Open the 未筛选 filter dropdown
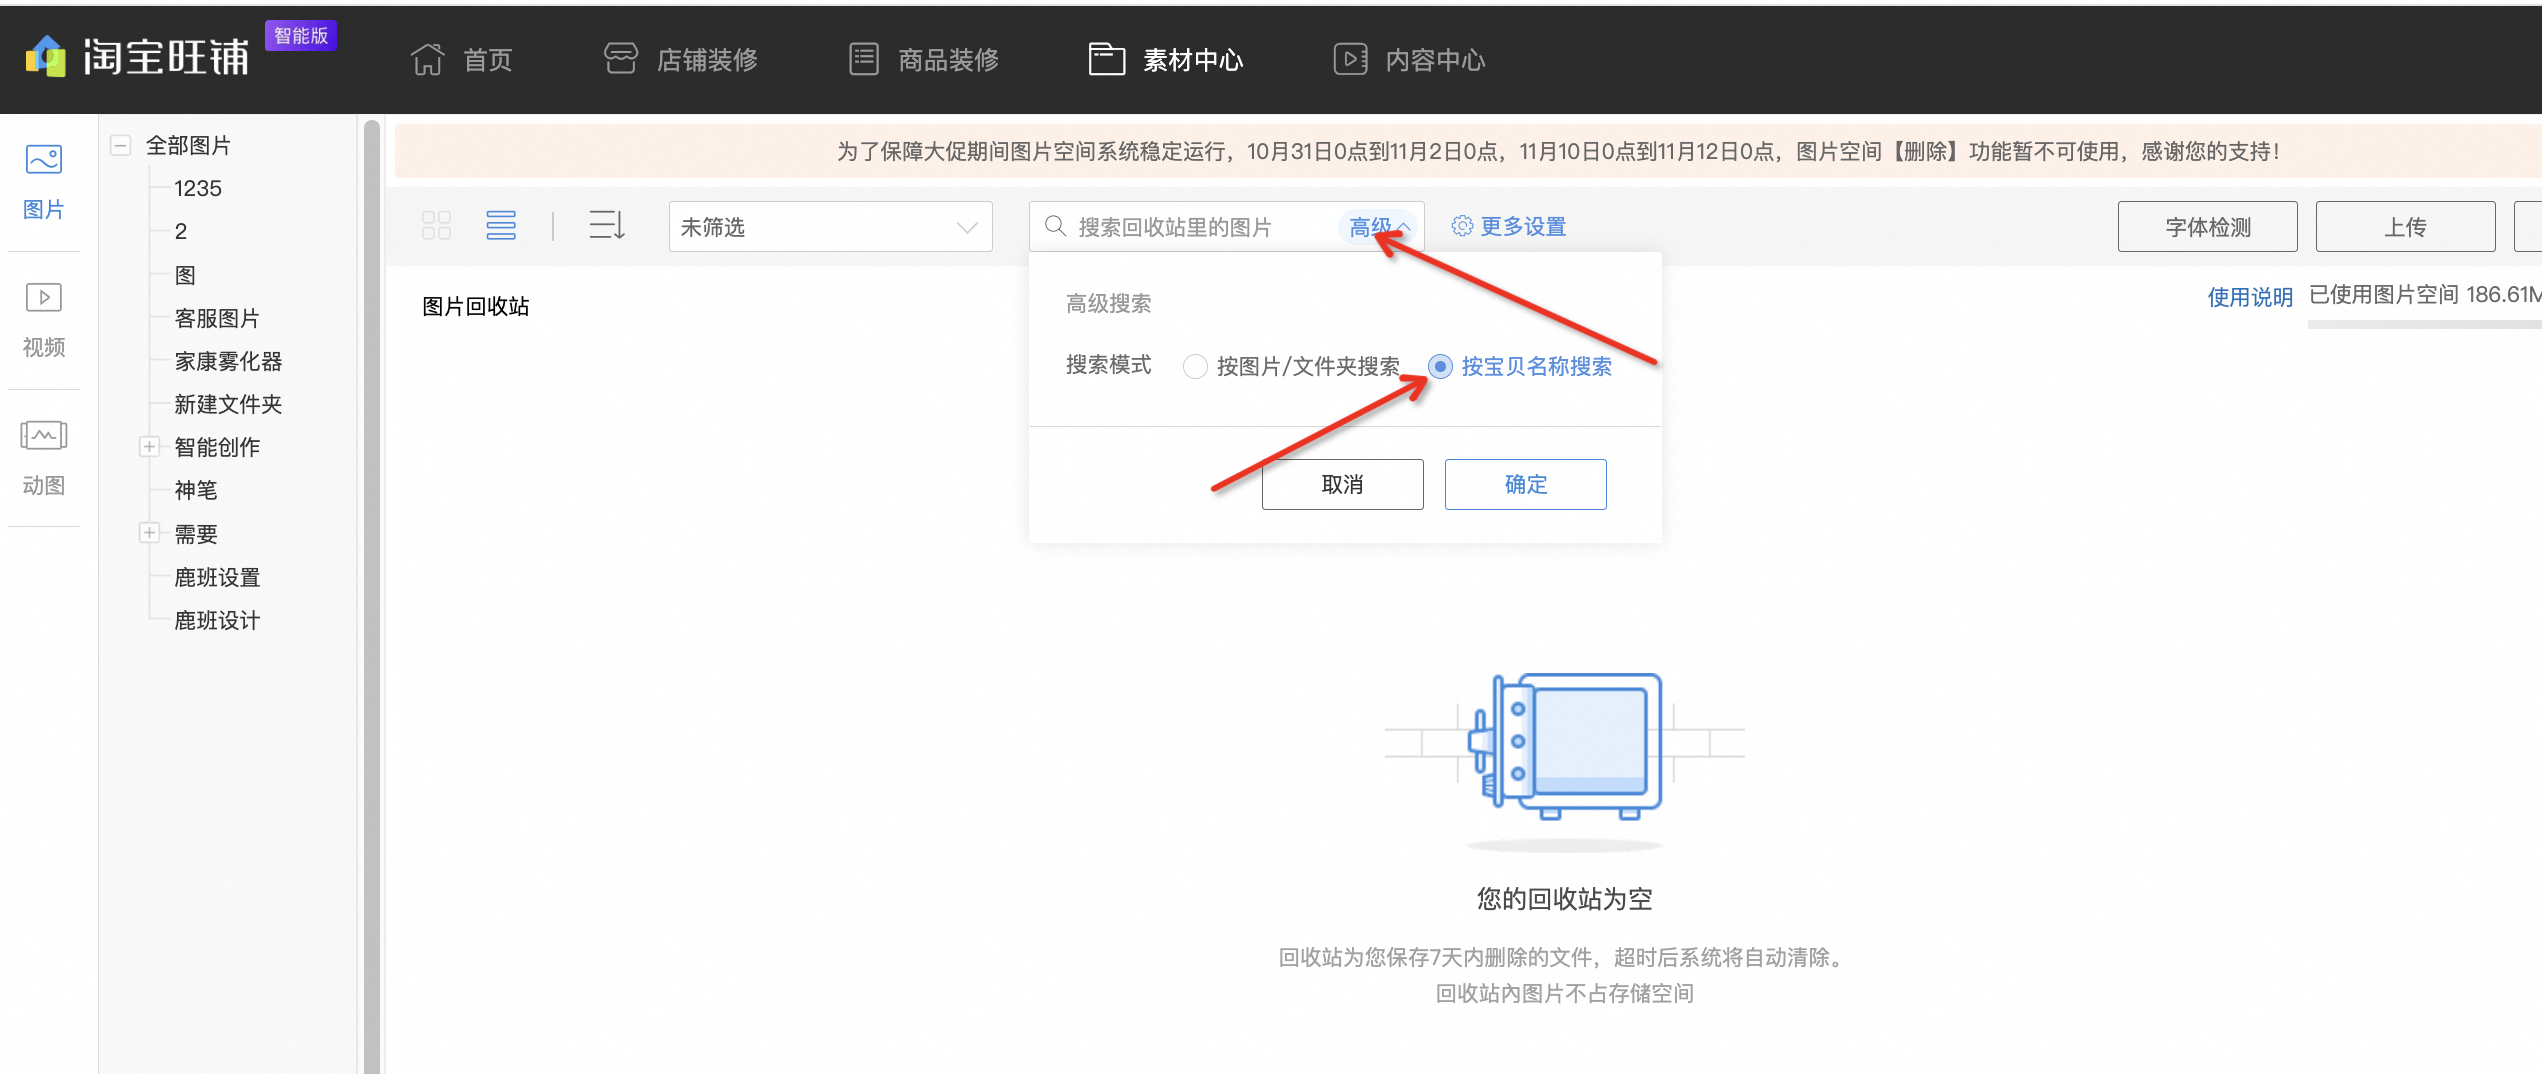This screenshot has height=1074, width=2542. 830,227
